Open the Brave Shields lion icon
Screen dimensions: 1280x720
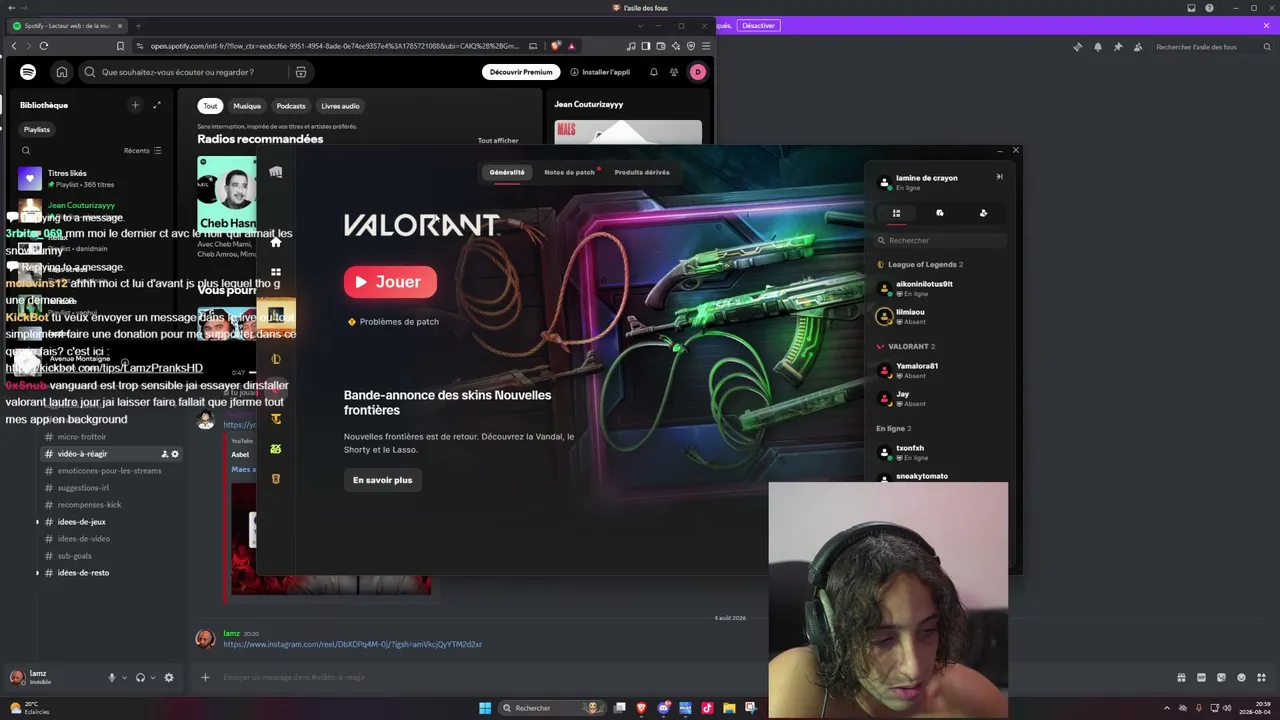coord(556,46)
